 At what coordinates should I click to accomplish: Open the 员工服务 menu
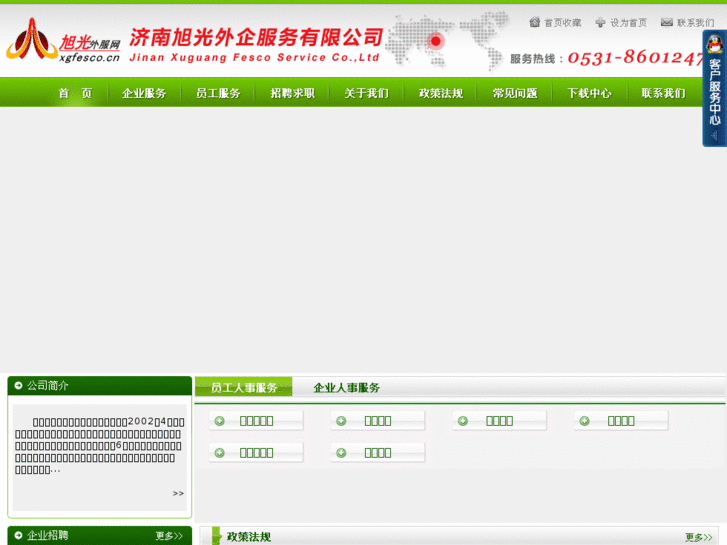(218, 93)
